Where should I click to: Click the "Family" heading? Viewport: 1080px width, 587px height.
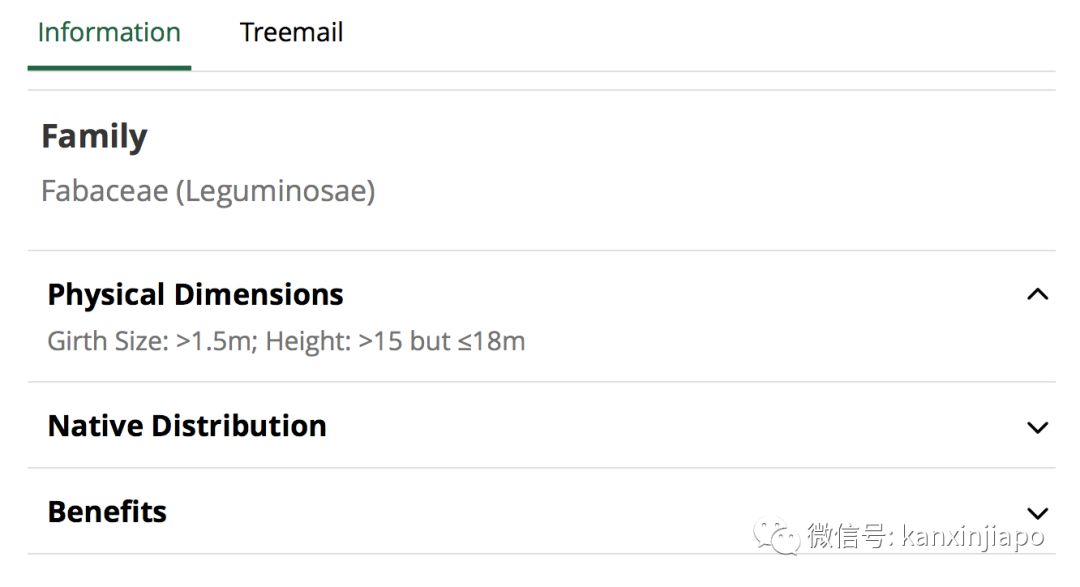[94, 136]
